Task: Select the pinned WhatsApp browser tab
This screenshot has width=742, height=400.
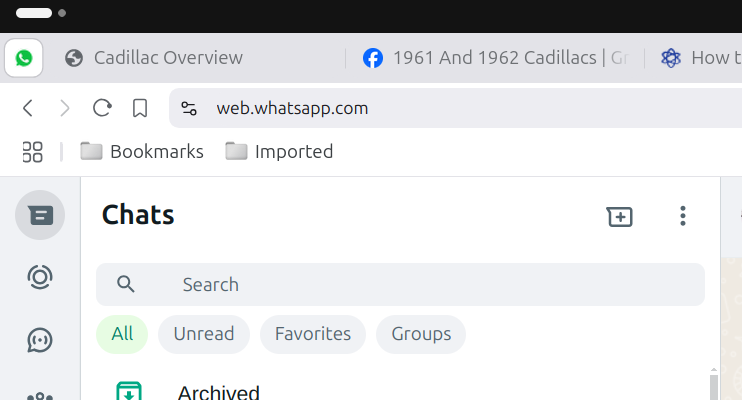Action: point(24,58)
